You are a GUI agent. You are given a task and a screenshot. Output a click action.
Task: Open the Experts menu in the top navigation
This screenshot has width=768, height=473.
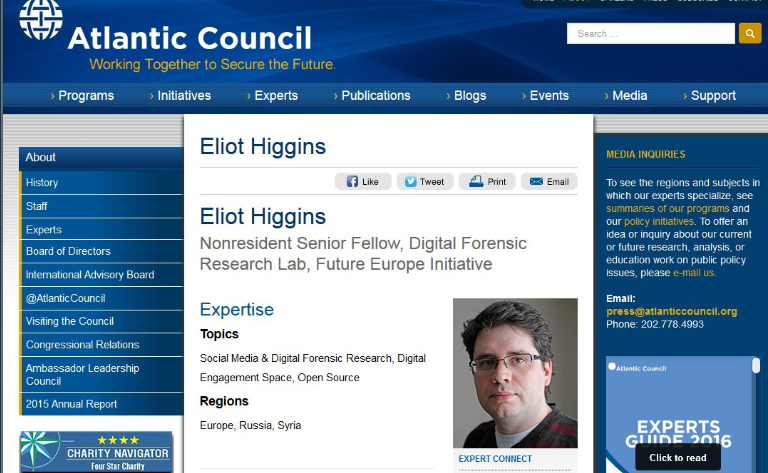coord(272,95)
